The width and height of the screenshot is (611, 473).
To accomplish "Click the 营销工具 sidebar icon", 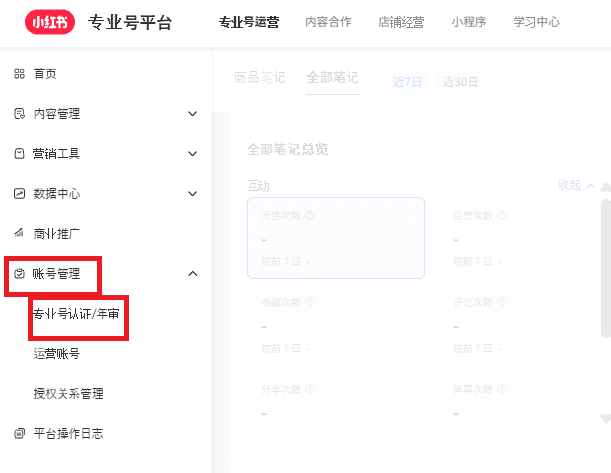I will [x=19, y=154].
